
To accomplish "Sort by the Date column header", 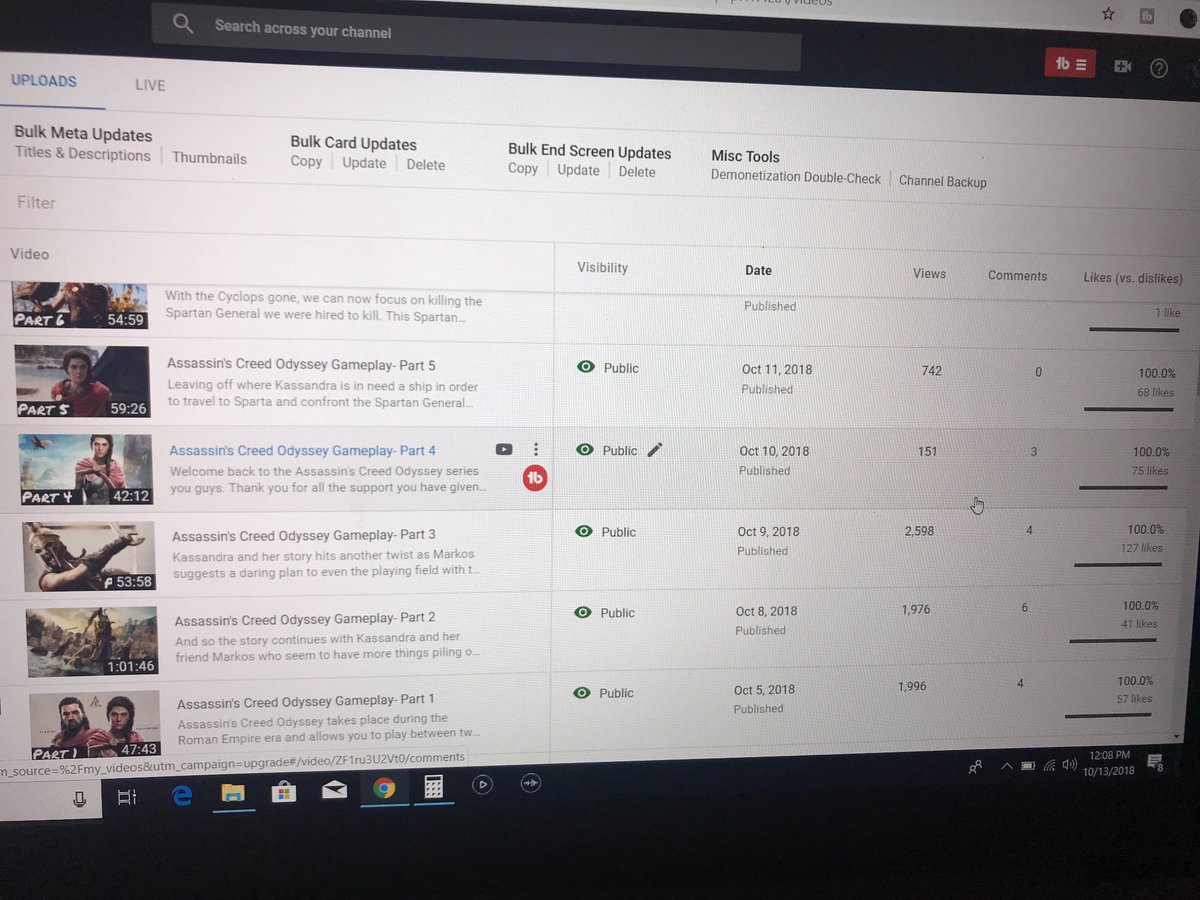I will [758, 270].
